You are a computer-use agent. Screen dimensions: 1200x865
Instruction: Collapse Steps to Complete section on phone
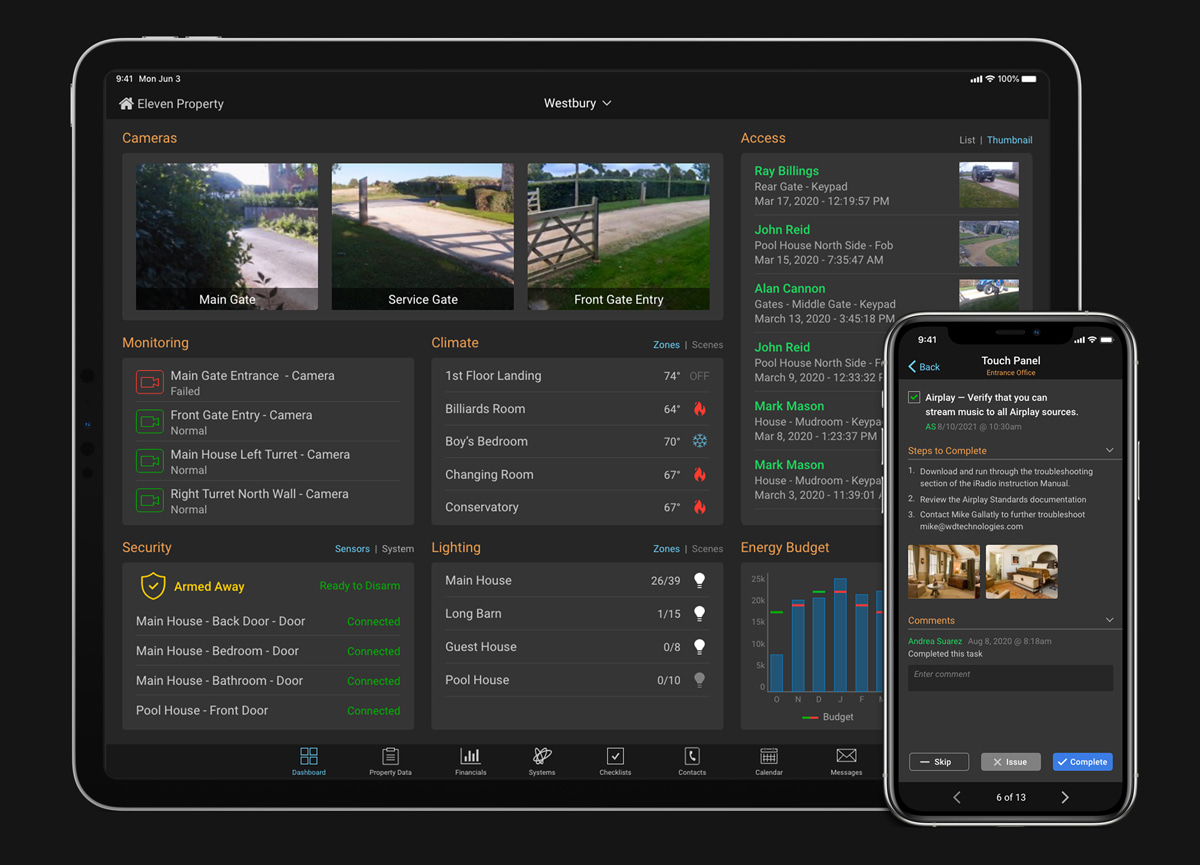1109,451
